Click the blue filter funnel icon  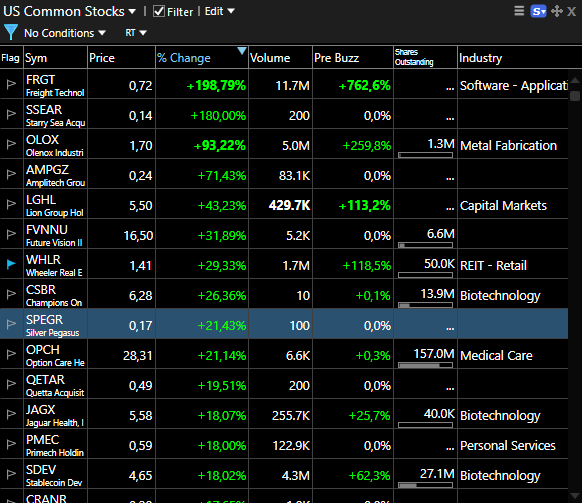pos(11,32)
